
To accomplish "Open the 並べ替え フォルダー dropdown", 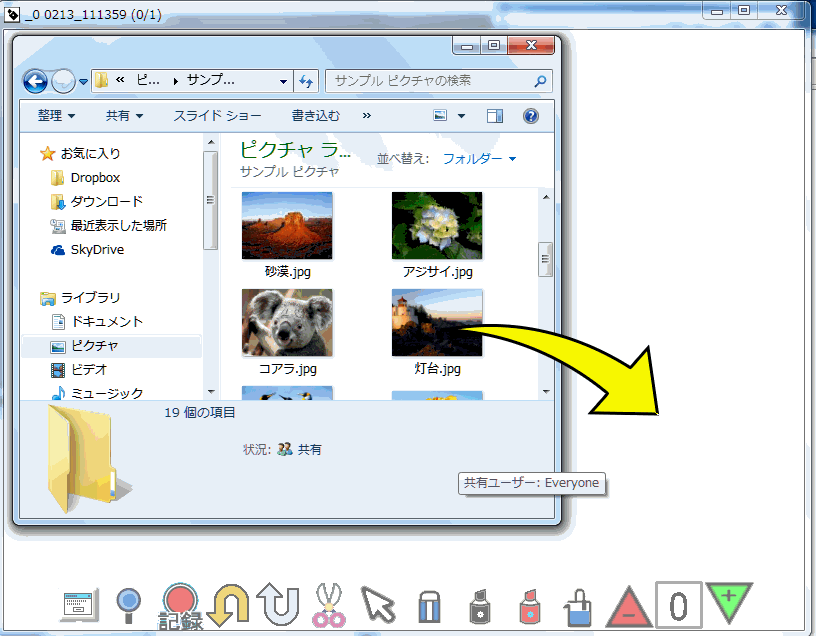I will tap(479, 158).
